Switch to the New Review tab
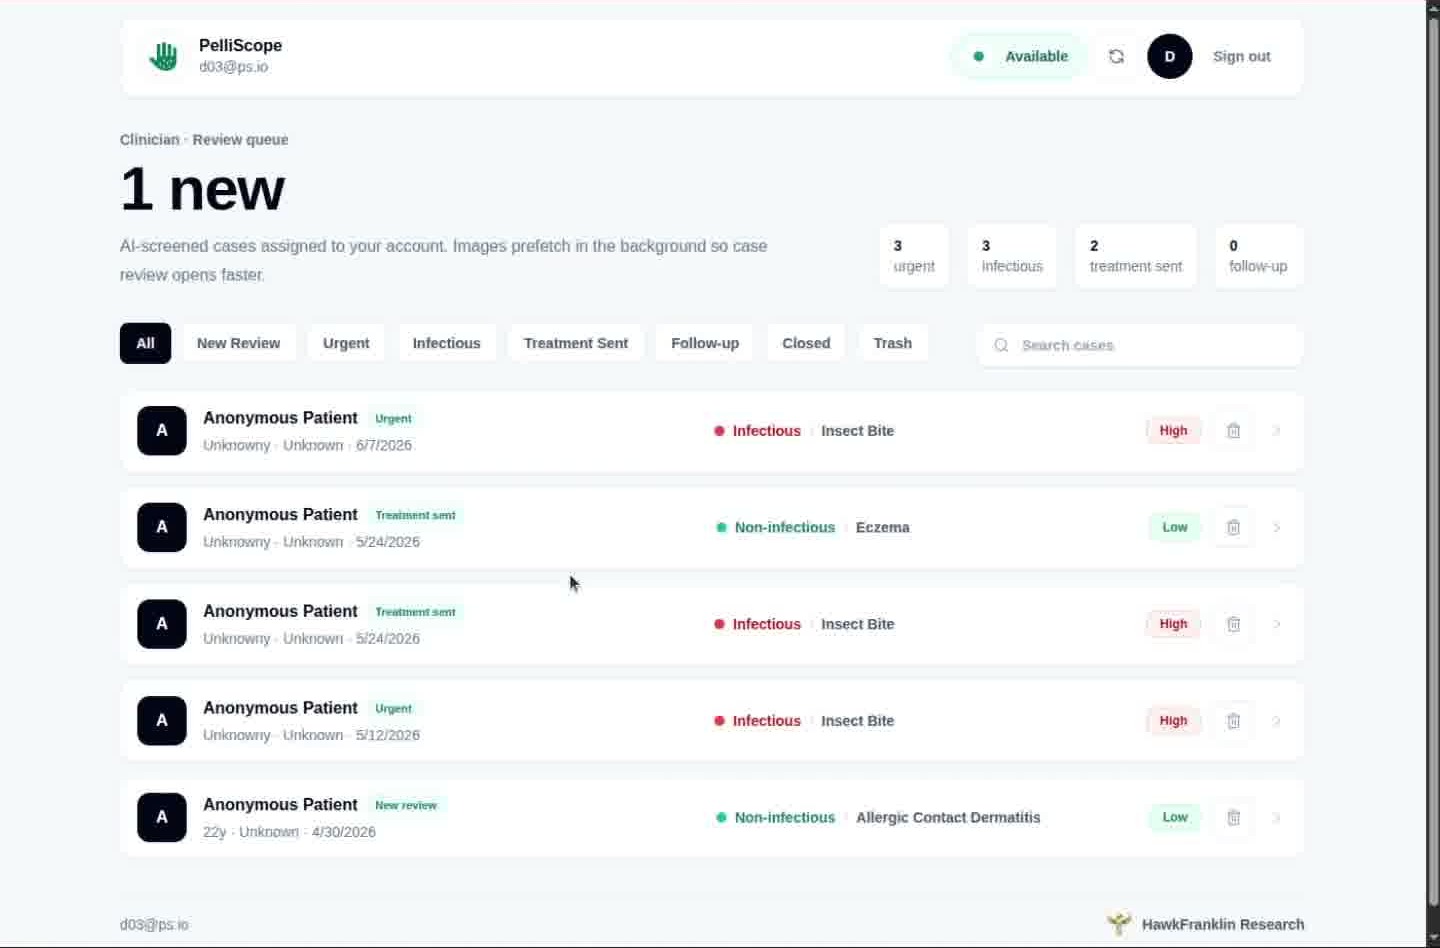This screenshot has height=948, width=1440. pyautogui.click(x=238, y=343)
